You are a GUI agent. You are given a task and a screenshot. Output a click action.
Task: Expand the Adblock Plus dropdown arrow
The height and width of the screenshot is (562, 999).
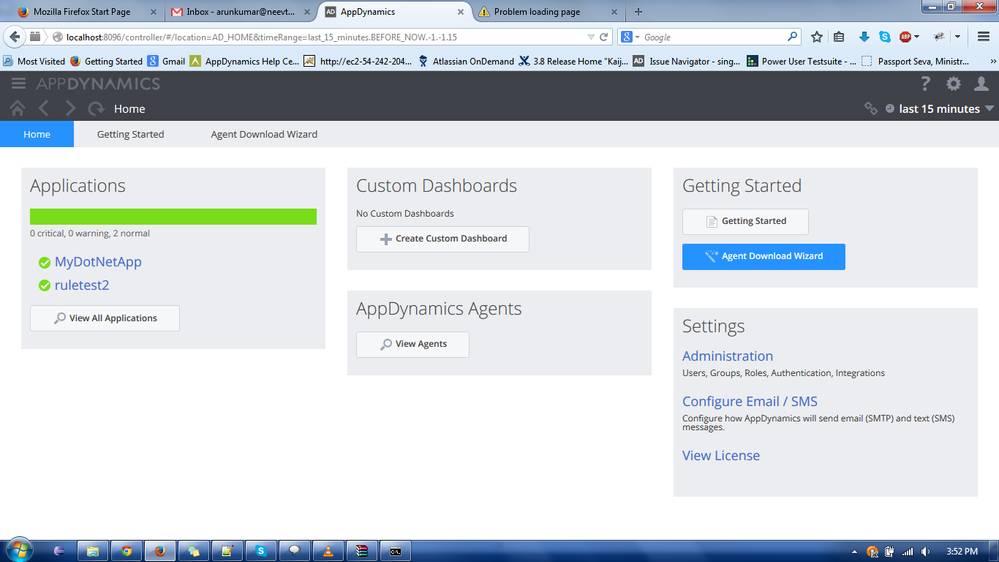point(917,37)
